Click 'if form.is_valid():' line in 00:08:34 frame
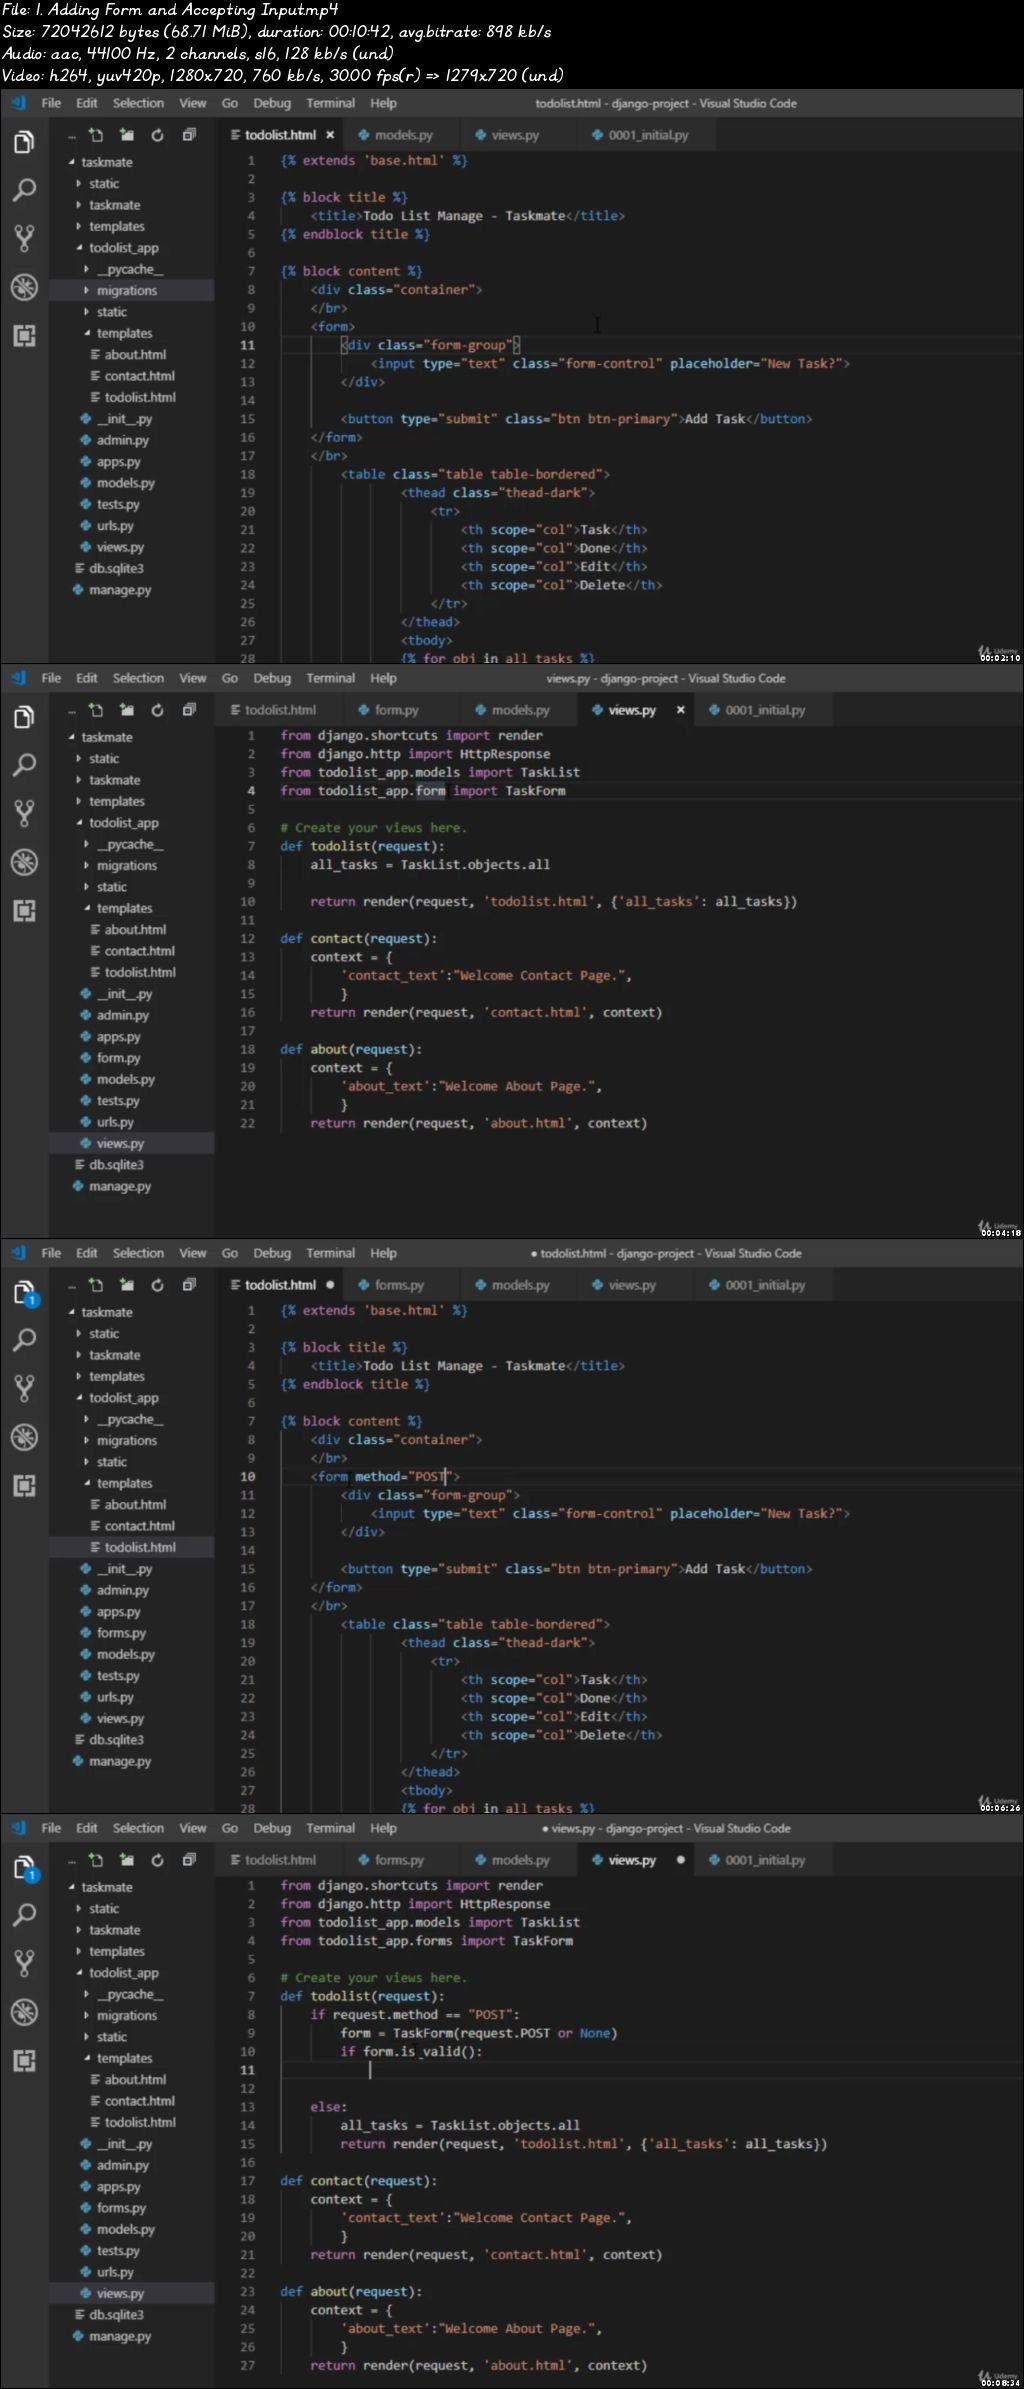 coord(411,2051)
